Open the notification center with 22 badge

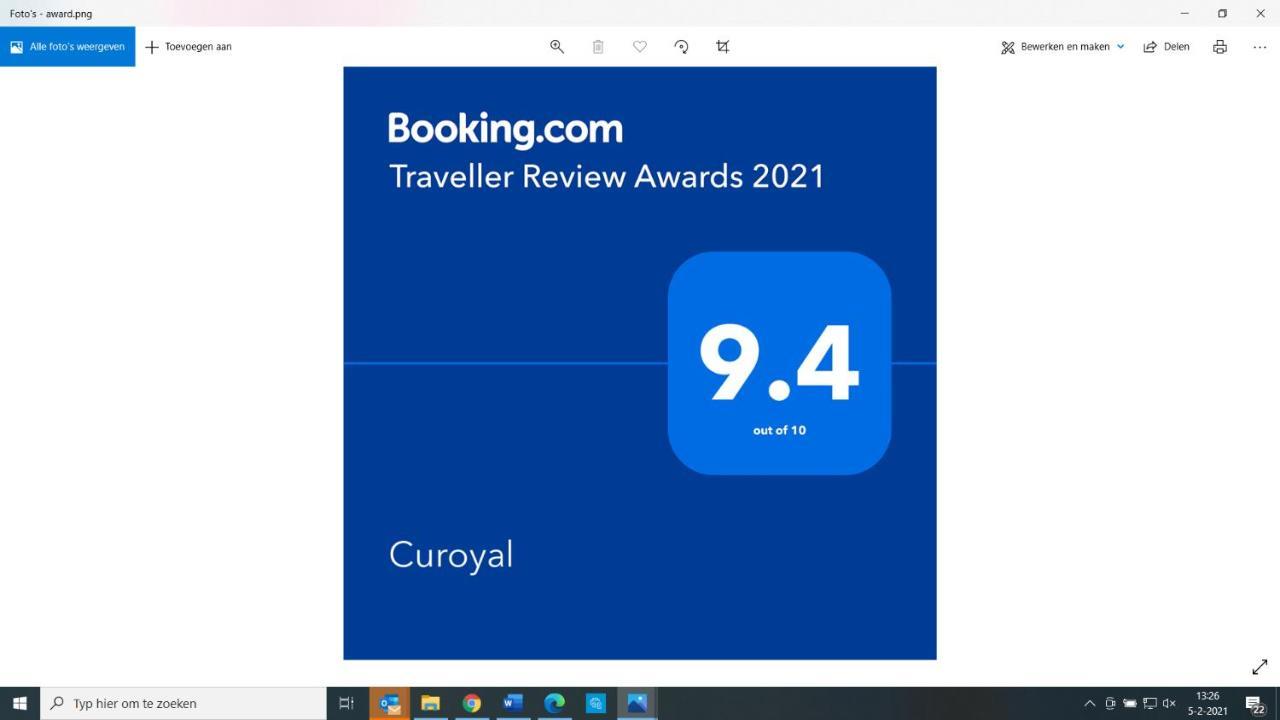pyautogui.click(x=1256, y=704)
